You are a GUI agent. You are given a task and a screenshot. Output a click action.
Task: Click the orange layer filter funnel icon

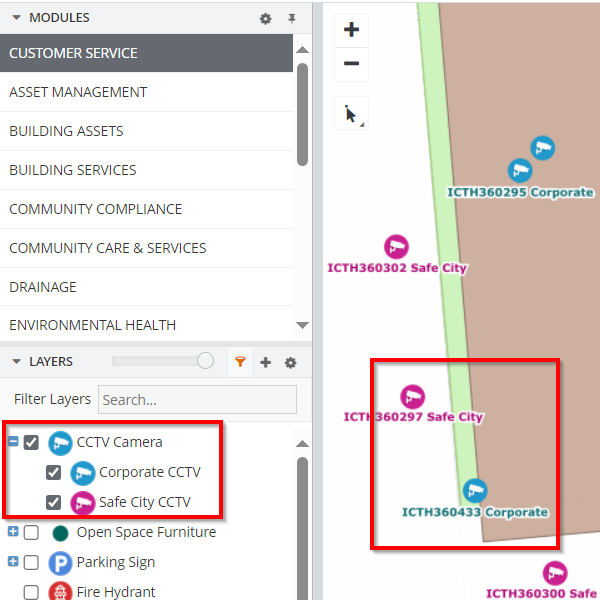click(240, 362)
